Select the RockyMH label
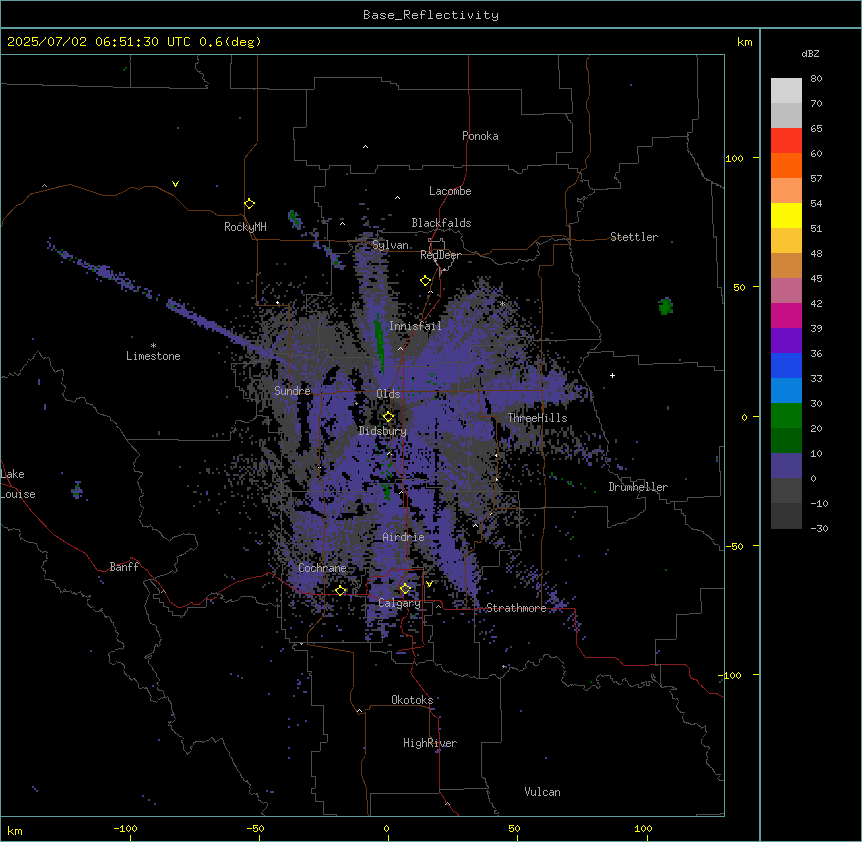The width and height of the screenshot is (862, 842). (245, 227)
